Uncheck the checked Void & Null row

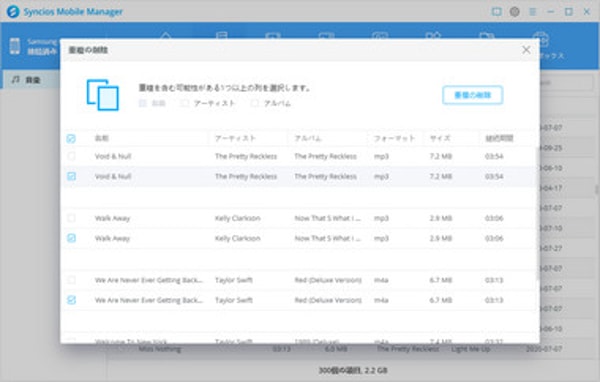tap(71, 176)
